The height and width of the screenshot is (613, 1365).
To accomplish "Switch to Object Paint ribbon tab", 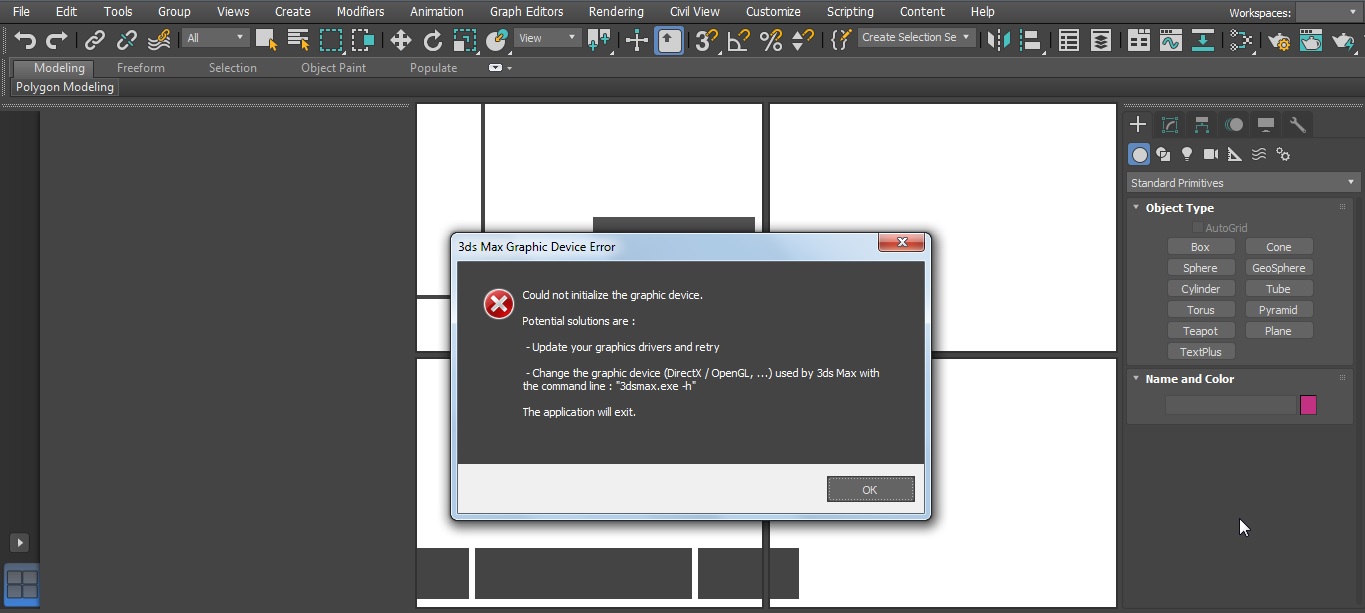I will [x=333, y=68].
